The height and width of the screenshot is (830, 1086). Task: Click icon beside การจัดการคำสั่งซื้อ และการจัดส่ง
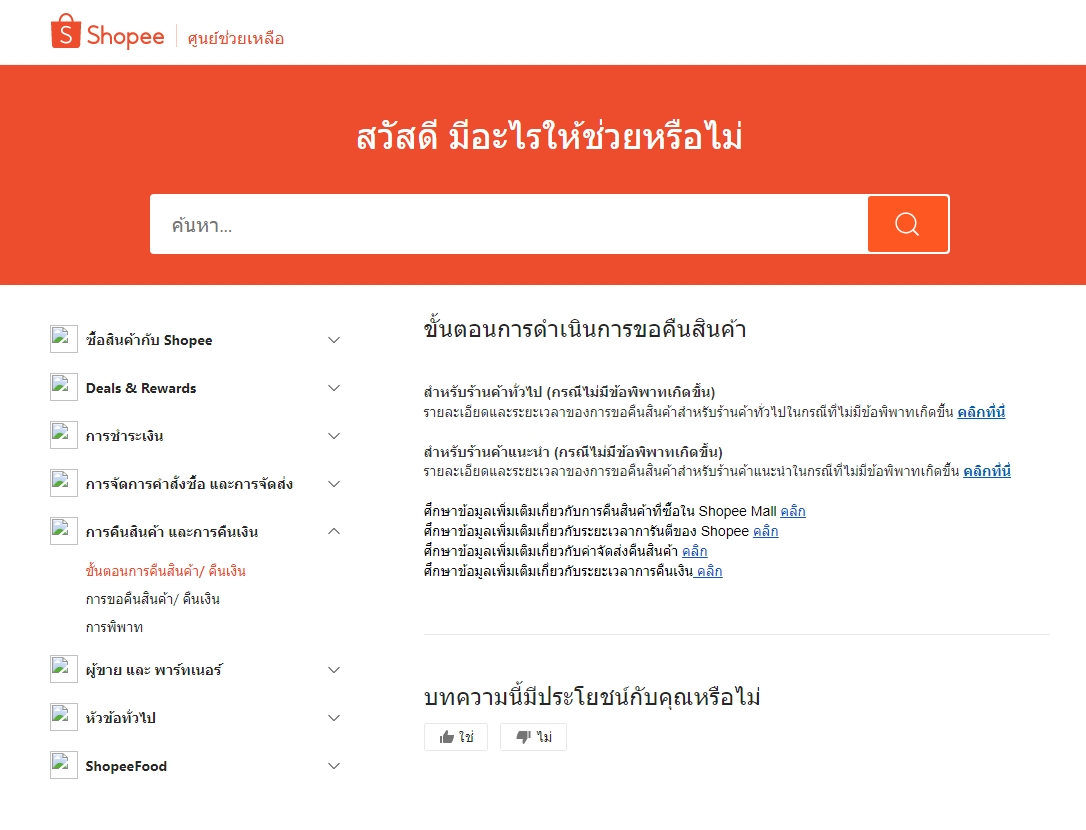[x=64, y=484]
